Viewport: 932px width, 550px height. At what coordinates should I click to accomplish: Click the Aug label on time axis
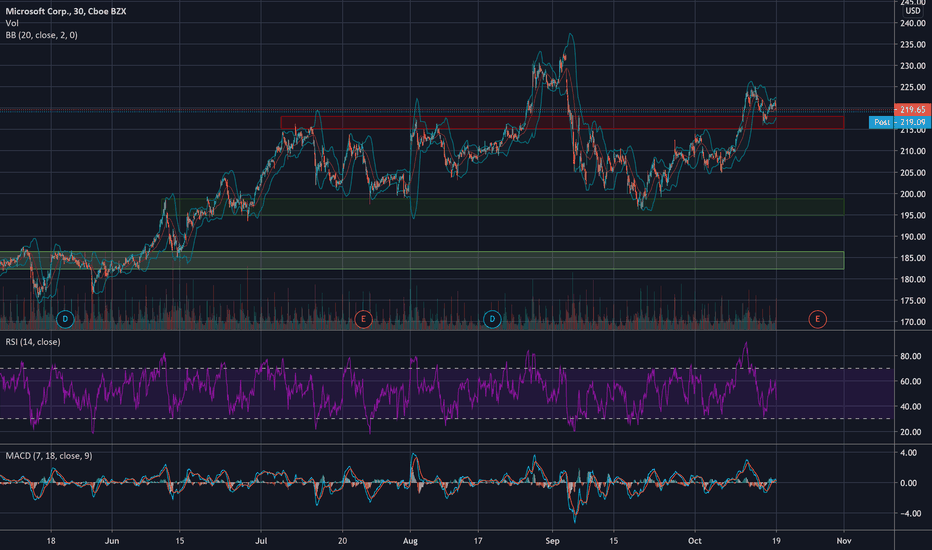410,541
